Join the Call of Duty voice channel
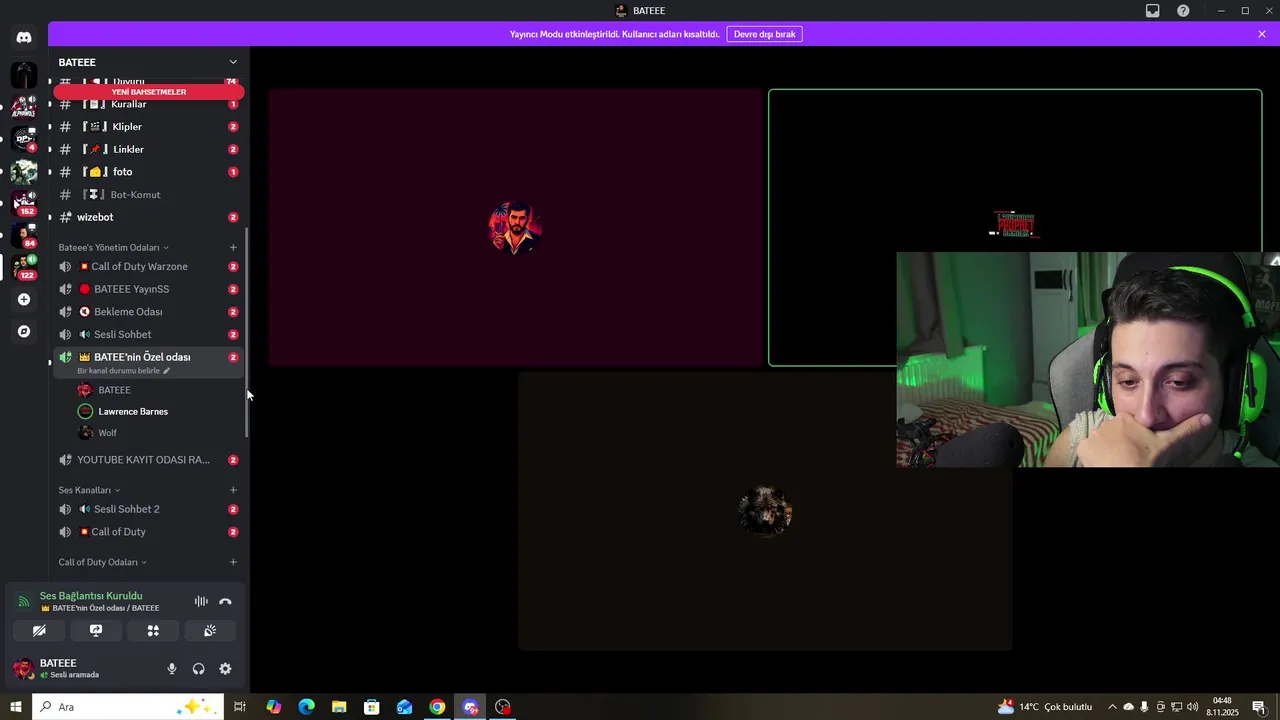 [x=148, y=532]
